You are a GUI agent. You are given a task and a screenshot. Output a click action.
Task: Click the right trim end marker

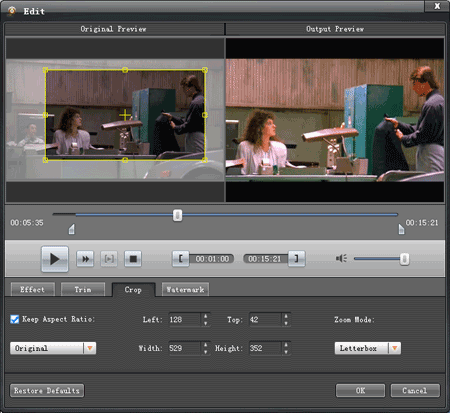(401, 229)
